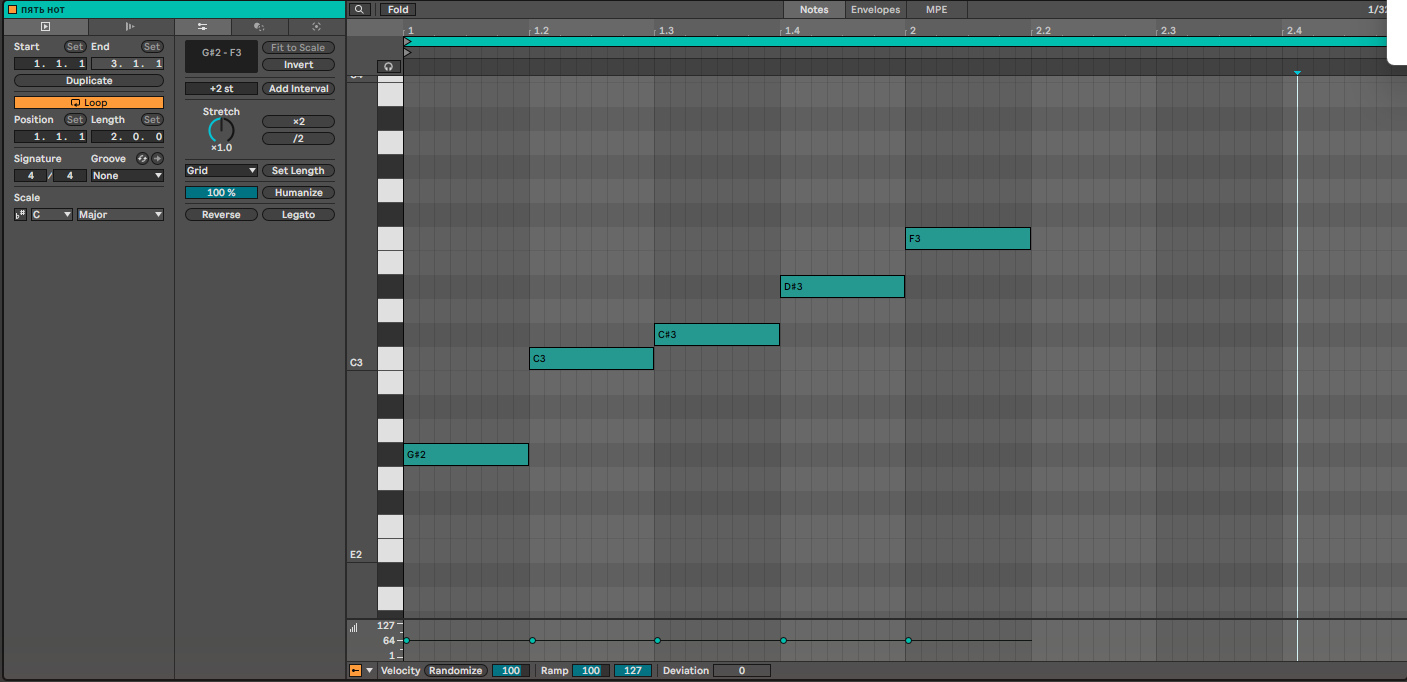Screen dimensions: 1407x682
Task: Switch to the Launch tab icon
Action: [x=131, y=26]
